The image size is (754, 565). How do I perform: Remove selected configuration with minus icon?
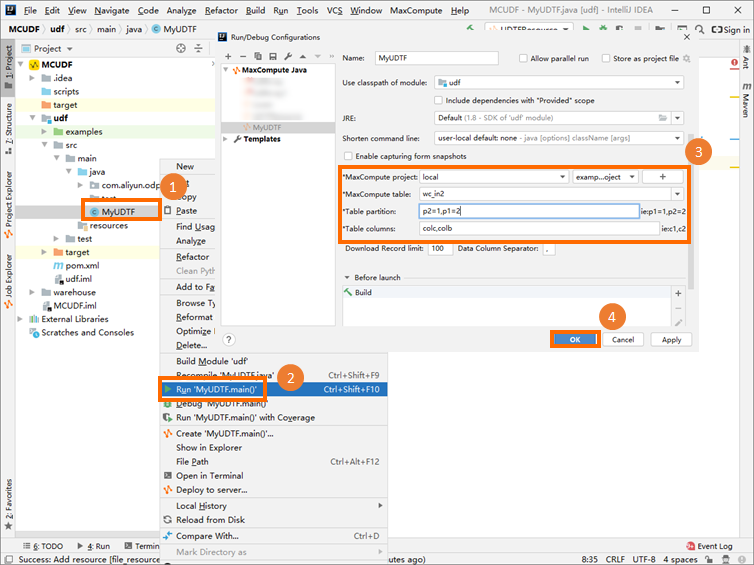point(243,56)
